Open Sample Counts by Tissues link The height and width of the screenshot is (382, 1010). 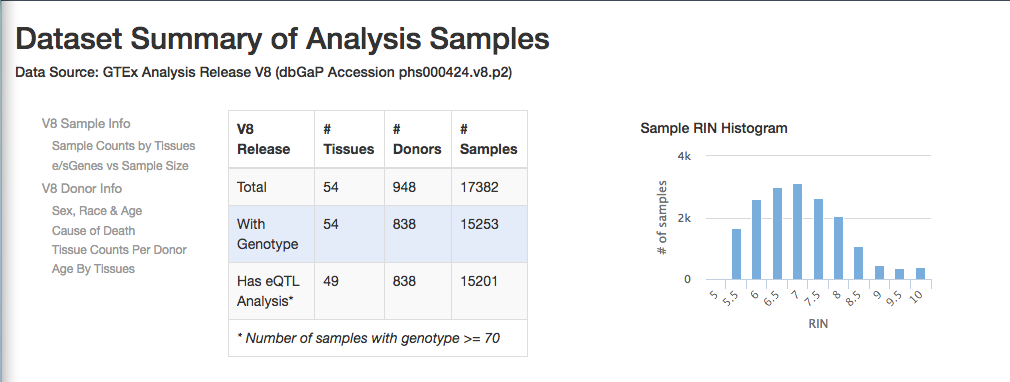click(x=124, y=146)
